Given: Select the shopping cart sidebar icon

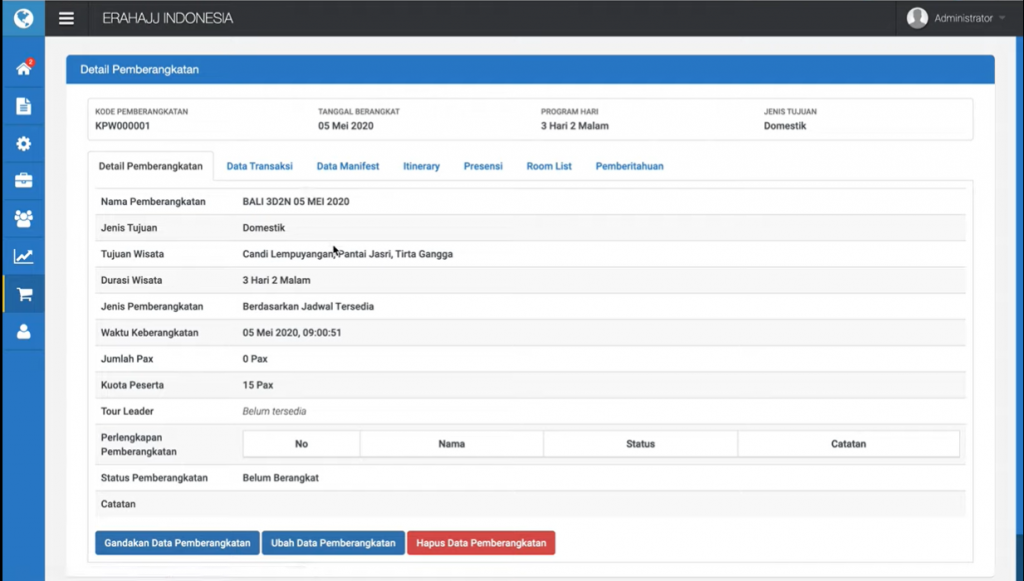Looking at the screenshot, I should click(23, 294).
